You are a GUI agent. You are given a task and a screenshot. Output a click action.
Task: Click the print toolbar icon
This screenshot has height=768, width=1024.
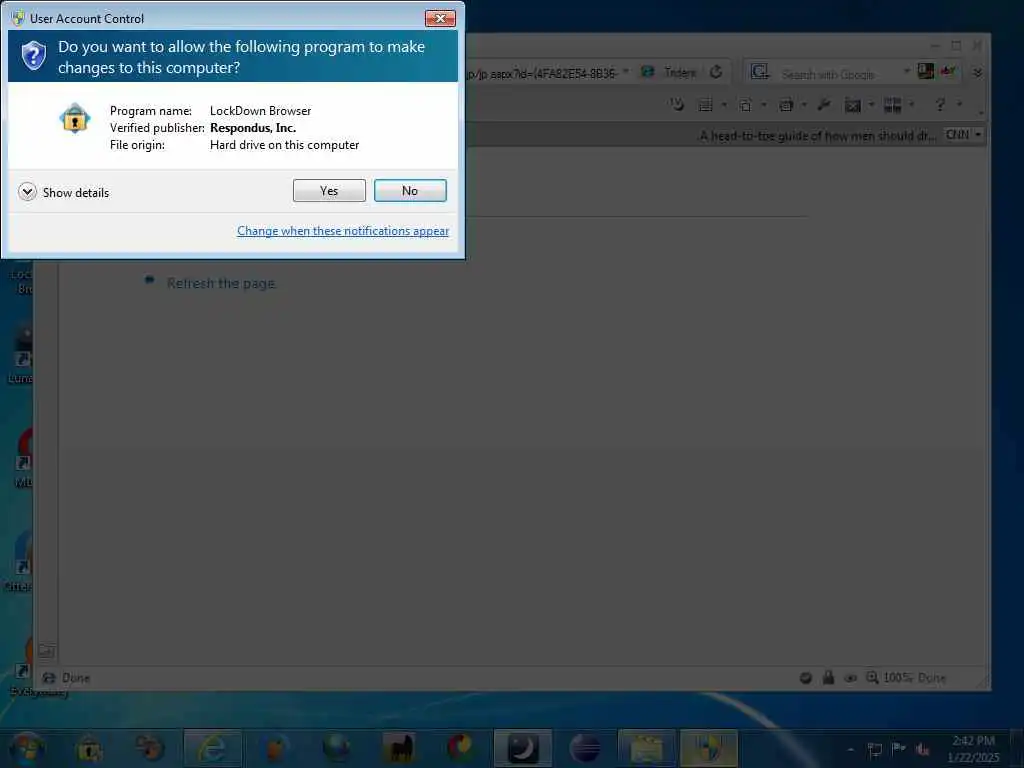786,104
